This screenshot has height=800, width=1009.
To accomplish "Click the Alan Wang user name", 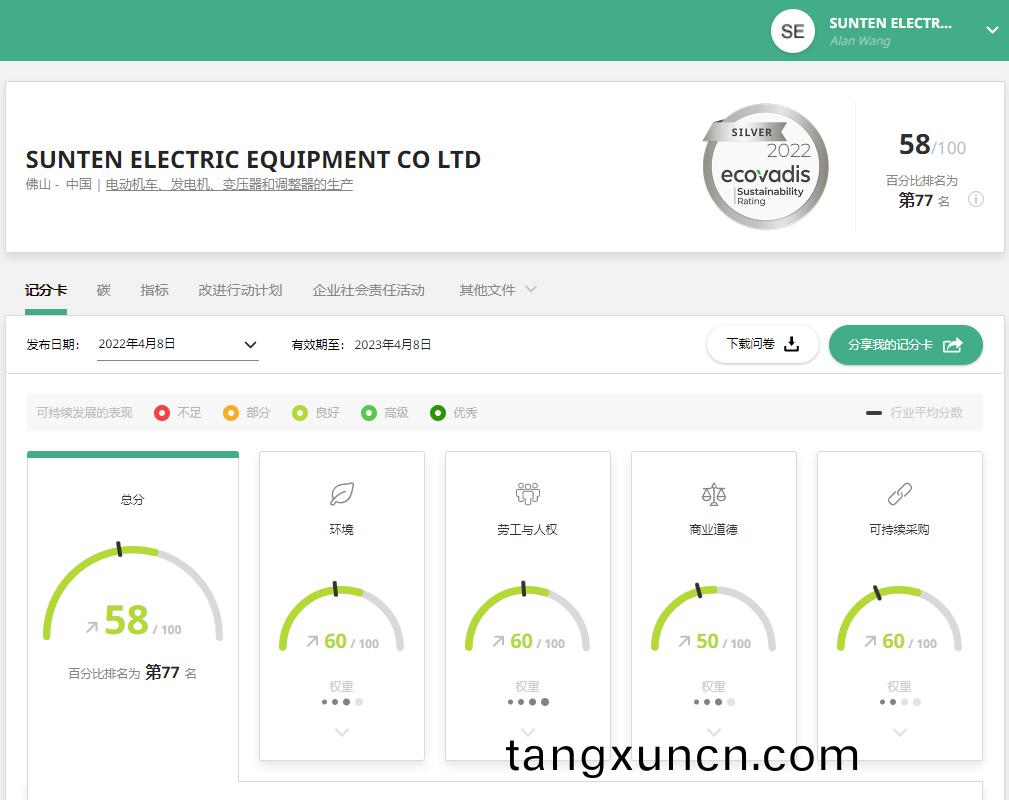I will click(860, 41).
